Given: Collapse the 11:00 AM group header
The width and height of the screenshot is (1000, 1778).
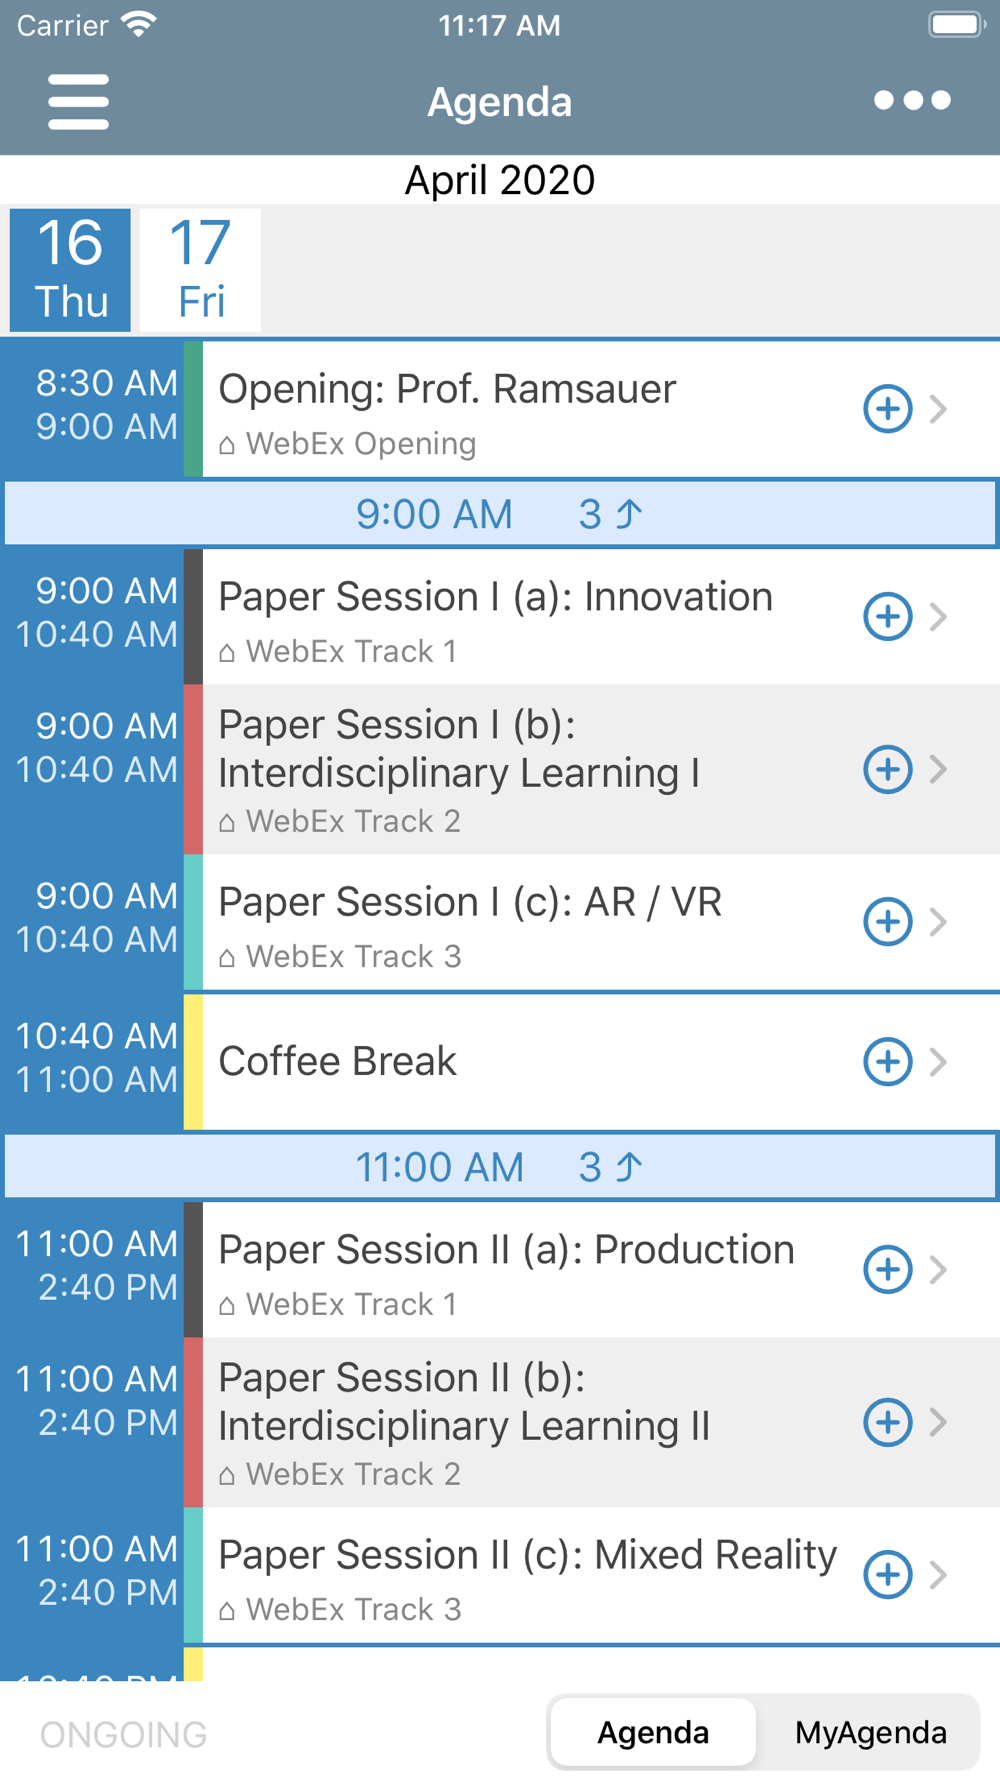Looking at the screenshot, I should point(500,1166).
